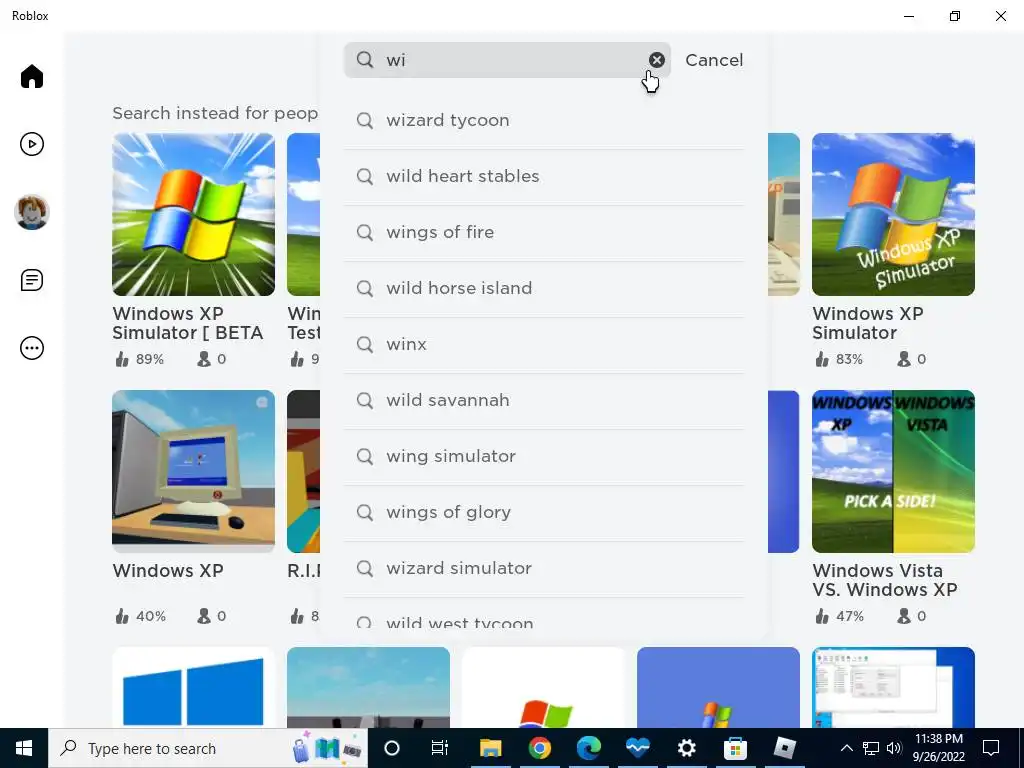Screen dimensions: 1024x768
Task: Open 'Windows XP Simulator' 83% game thumbnail
Action: tap(893, 214)
